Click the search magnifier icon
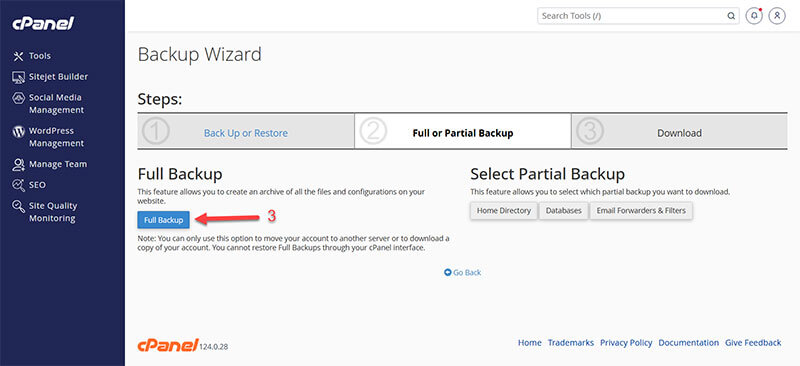 point(731,16)
